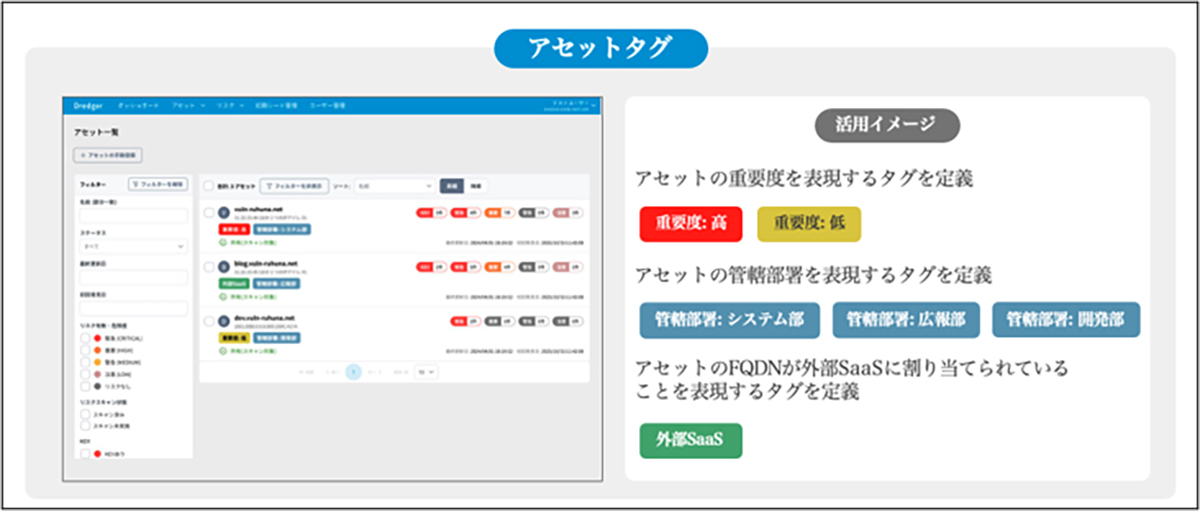This screenshot has width=1200, height=511.
Task: Click the アセット一覧 page heading
Action: coord(97,132)
